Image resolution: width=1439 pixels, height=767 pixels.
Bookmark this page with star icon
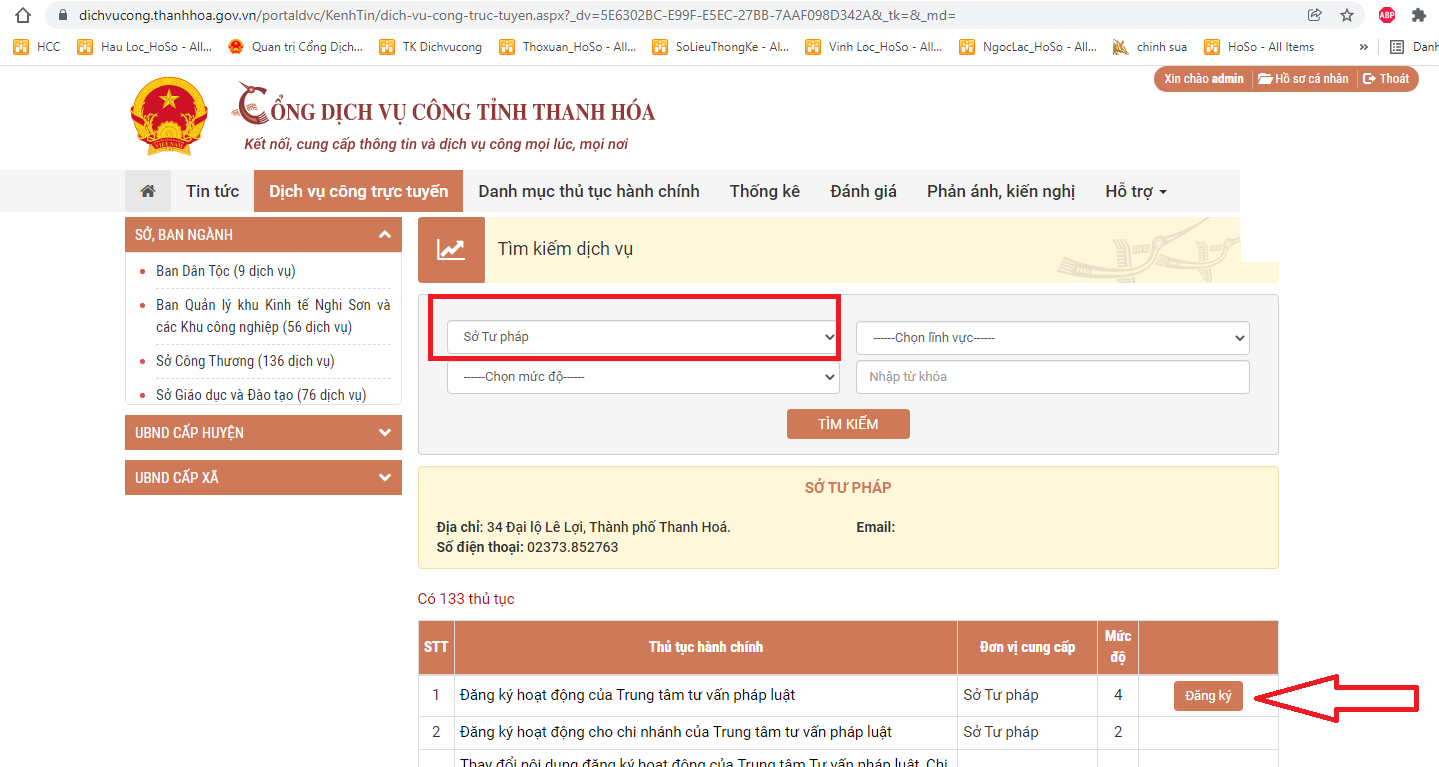pos(1347,15)
